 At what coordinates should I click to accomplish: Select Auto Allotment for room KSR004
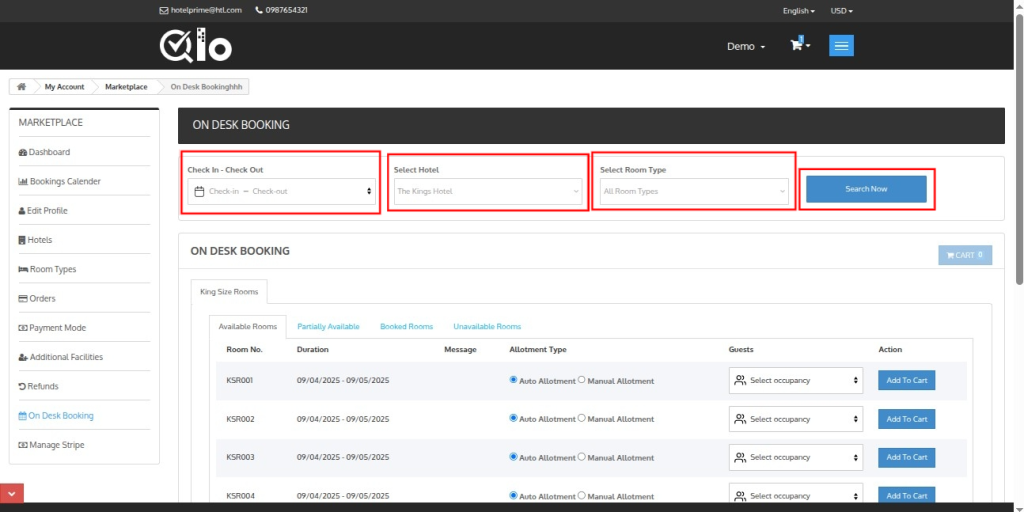pos(513,495)
